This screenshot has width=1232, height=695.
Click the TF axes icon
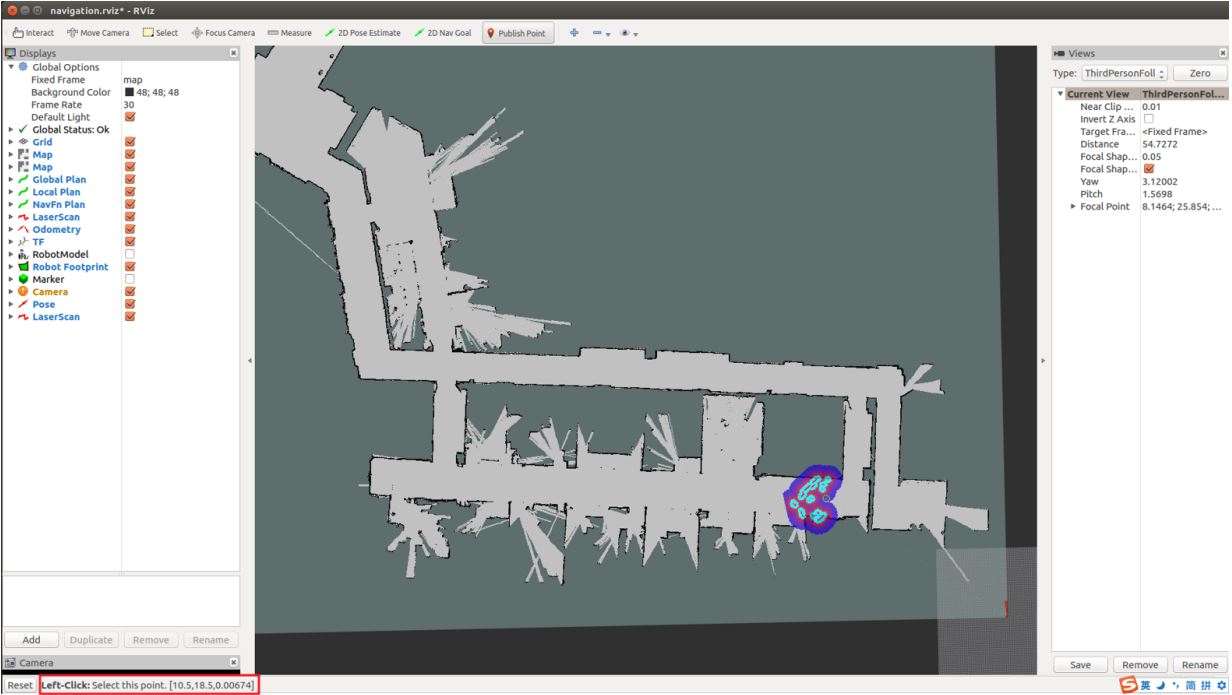pos(25,242)
